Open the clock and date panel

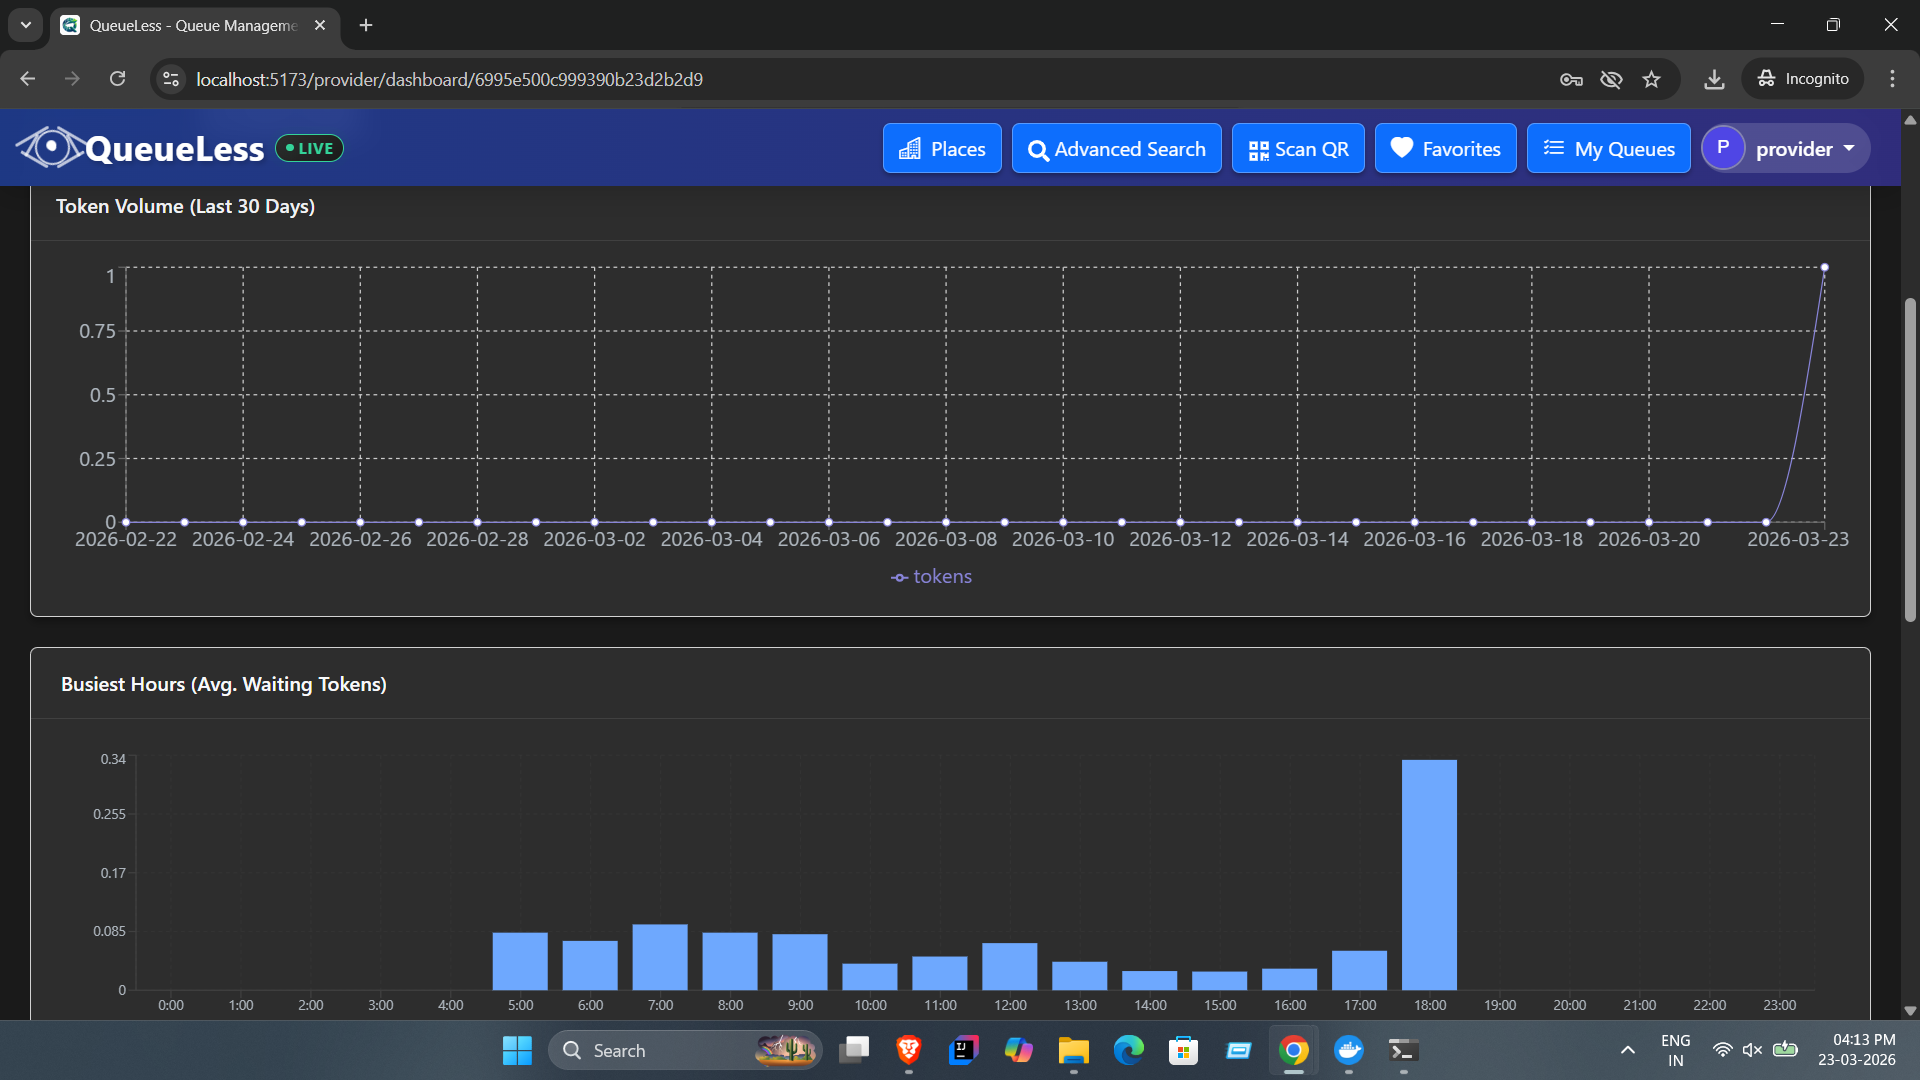[x=1857, y=1051]
